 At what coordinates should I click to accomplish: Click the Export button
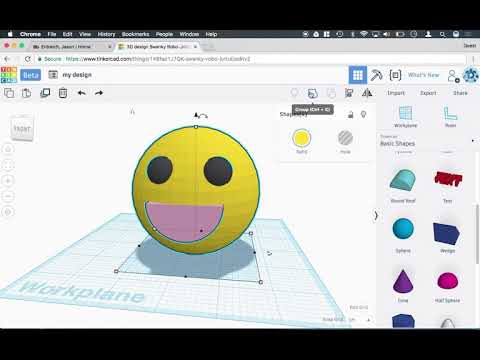pos(428,93)
